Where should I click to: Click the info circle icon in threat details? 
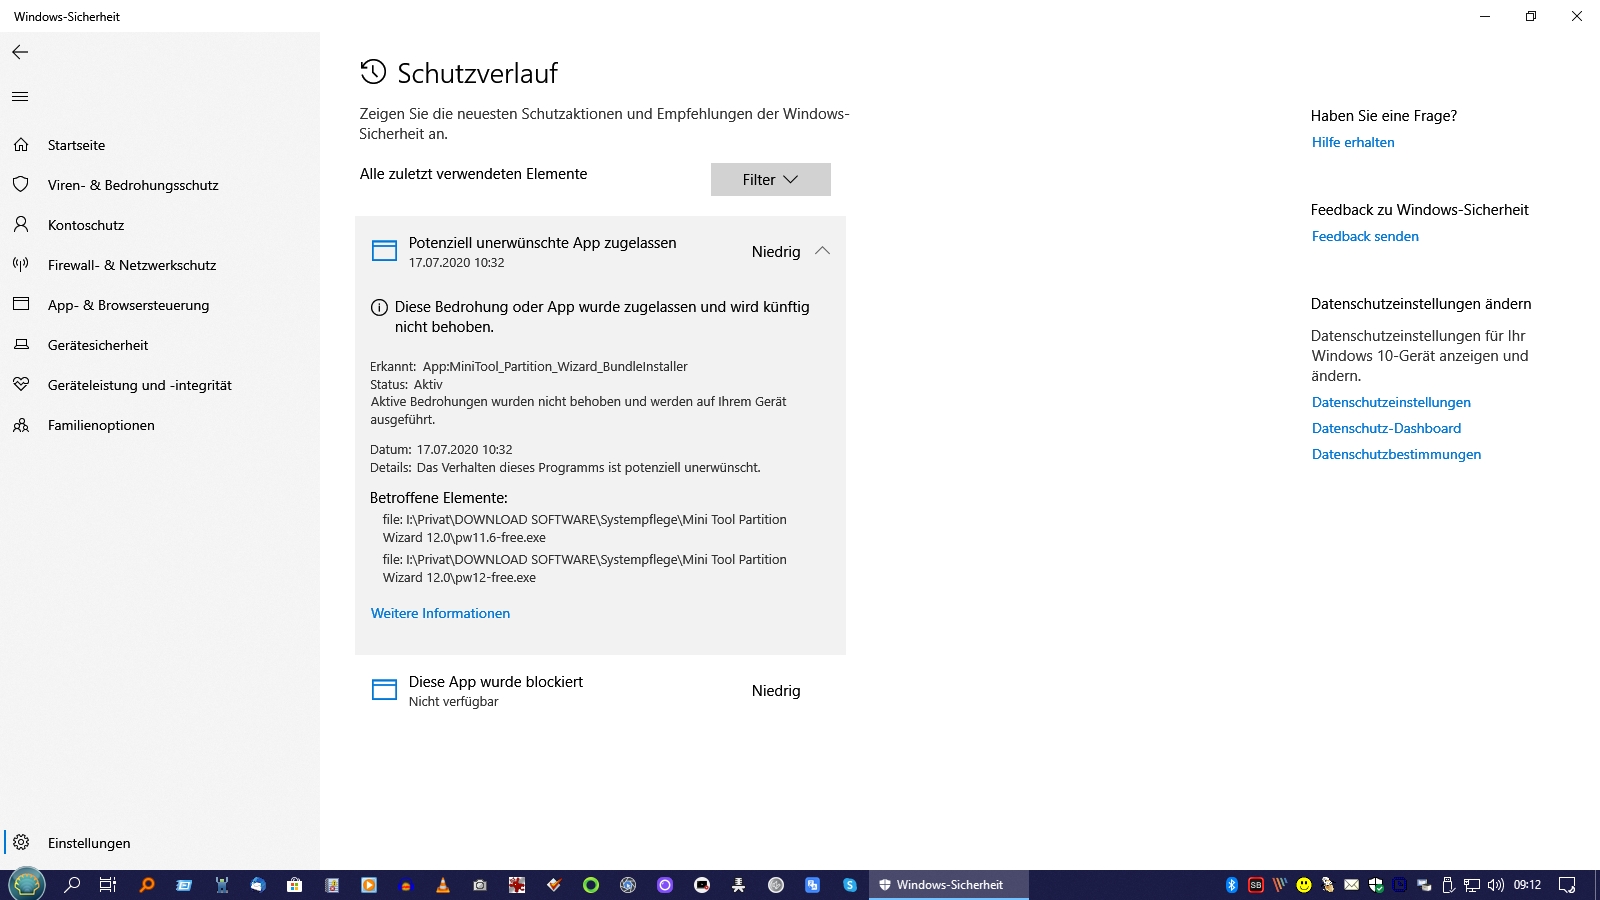pos(379,308)
